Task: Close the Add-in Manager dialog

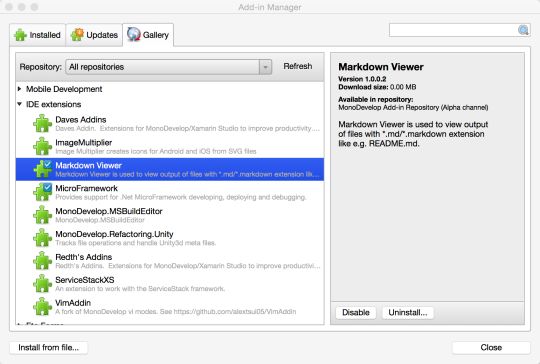Action: (491, 347)
